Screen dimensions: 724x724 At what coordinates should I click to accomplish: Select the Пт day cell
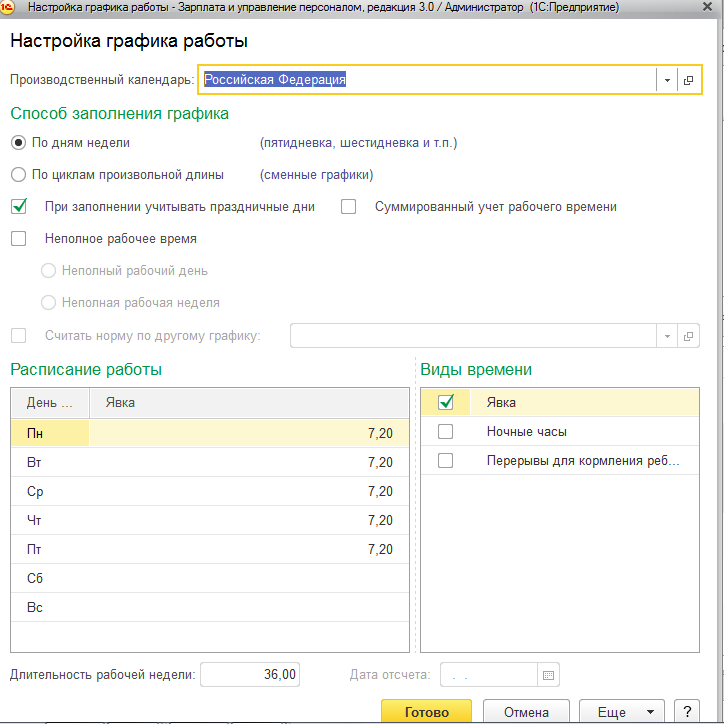pyautogui.click(x=50, y=549)
